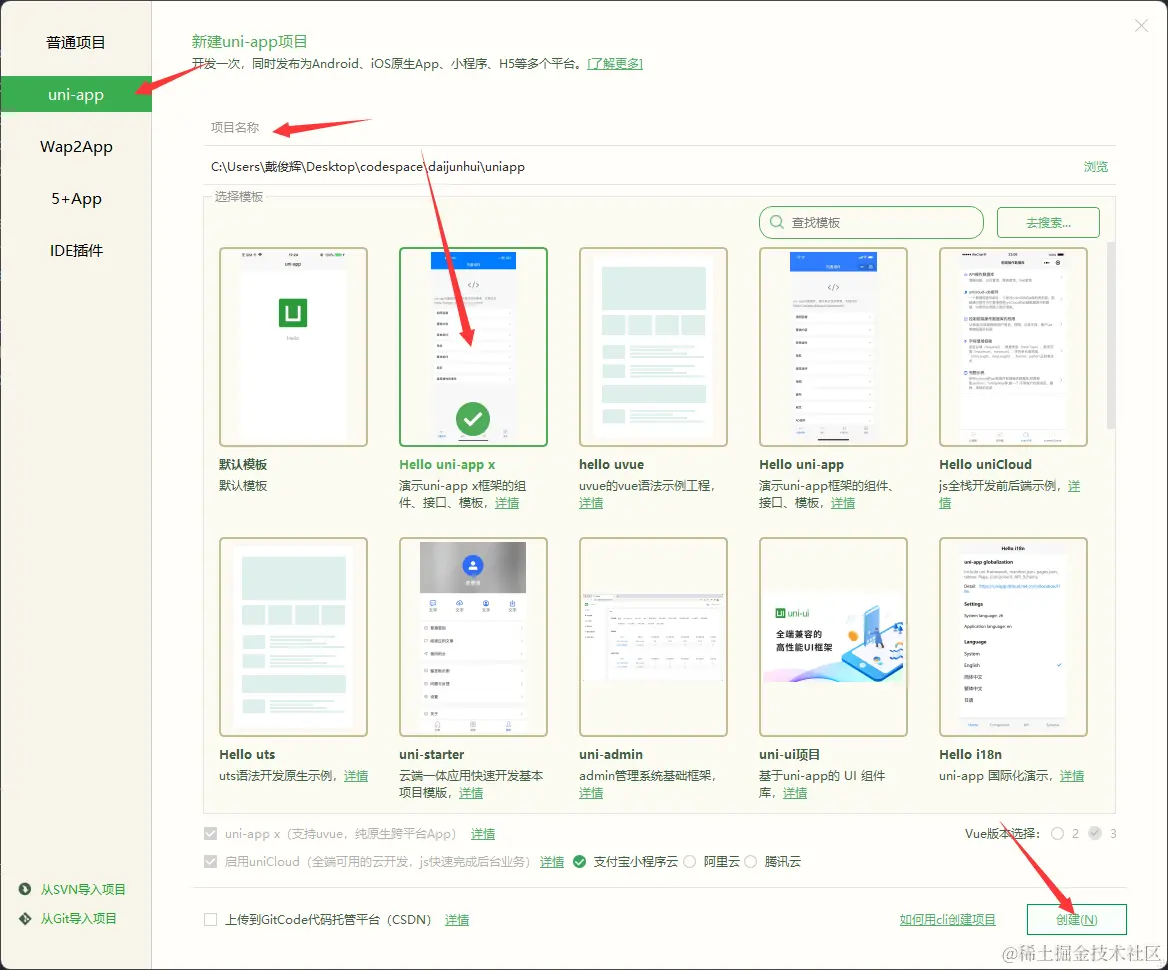Select the 普通项目 tab in sidebar
Screen dimensions: 1168x970
75,42
